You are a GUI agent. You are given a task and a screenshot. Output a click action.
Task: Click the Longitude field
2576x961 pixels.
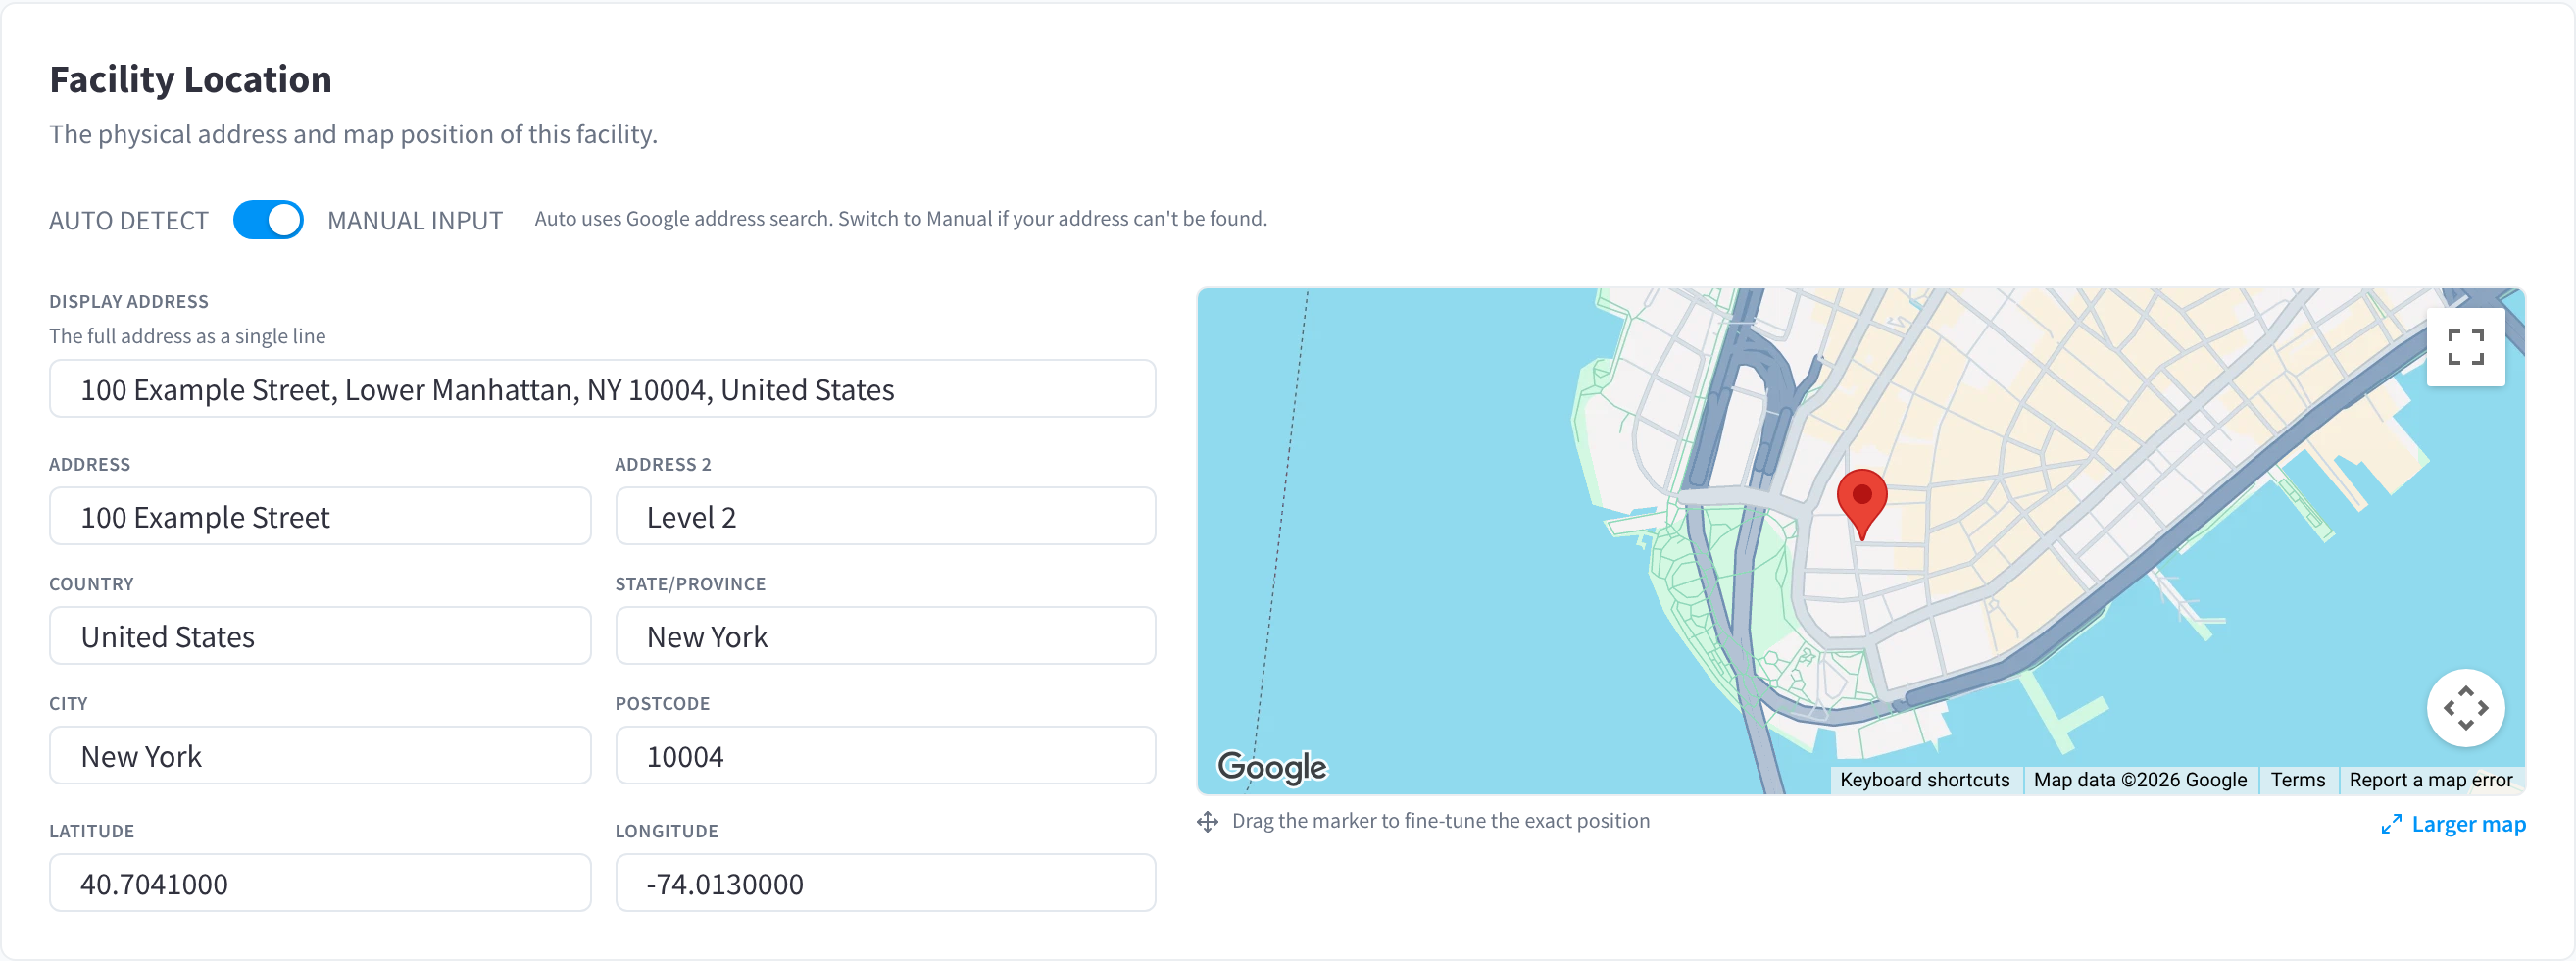[x=885, y=883]
